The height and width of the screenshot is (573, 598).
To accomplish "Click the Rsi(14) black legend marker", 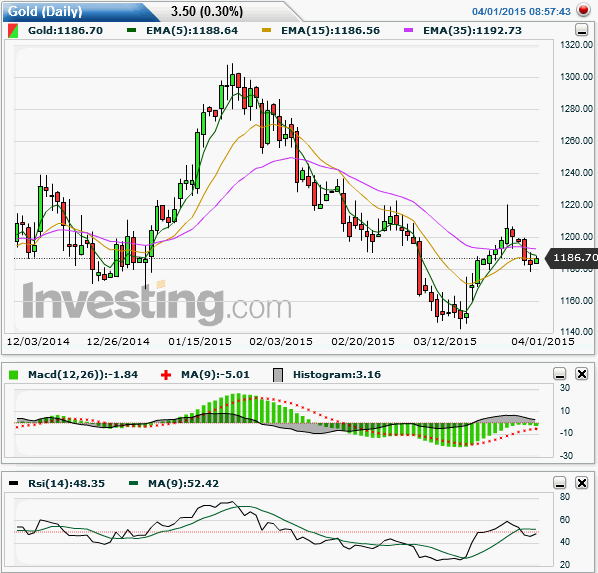I will 13,483.
